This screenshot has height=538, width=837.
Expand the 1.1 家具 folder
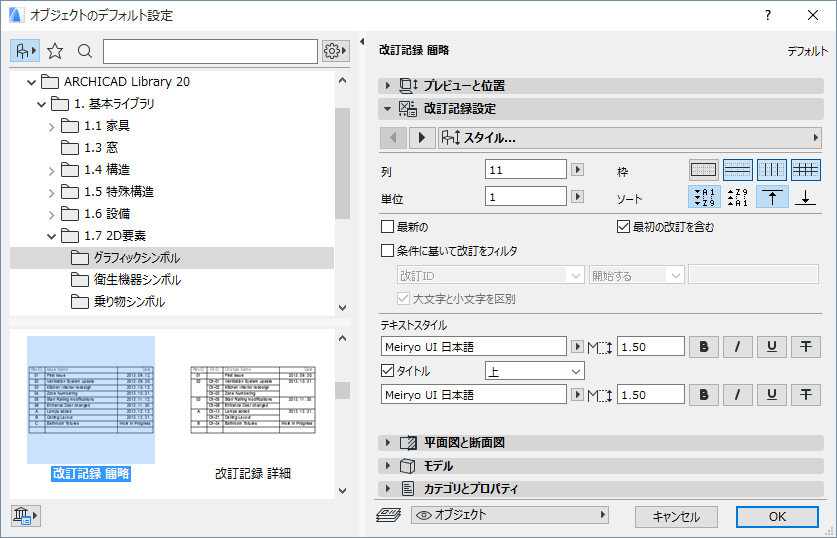point(51,126)
